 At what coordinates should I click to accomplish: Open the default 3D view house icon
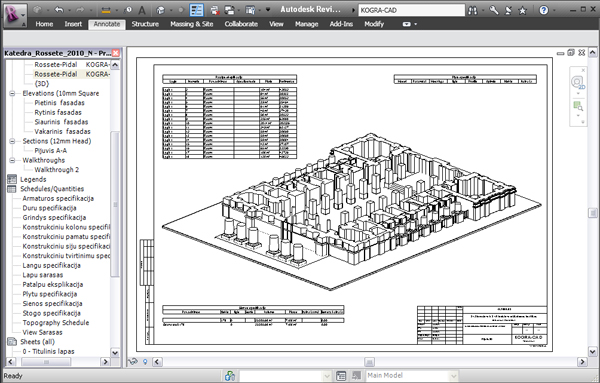point(160,10)
